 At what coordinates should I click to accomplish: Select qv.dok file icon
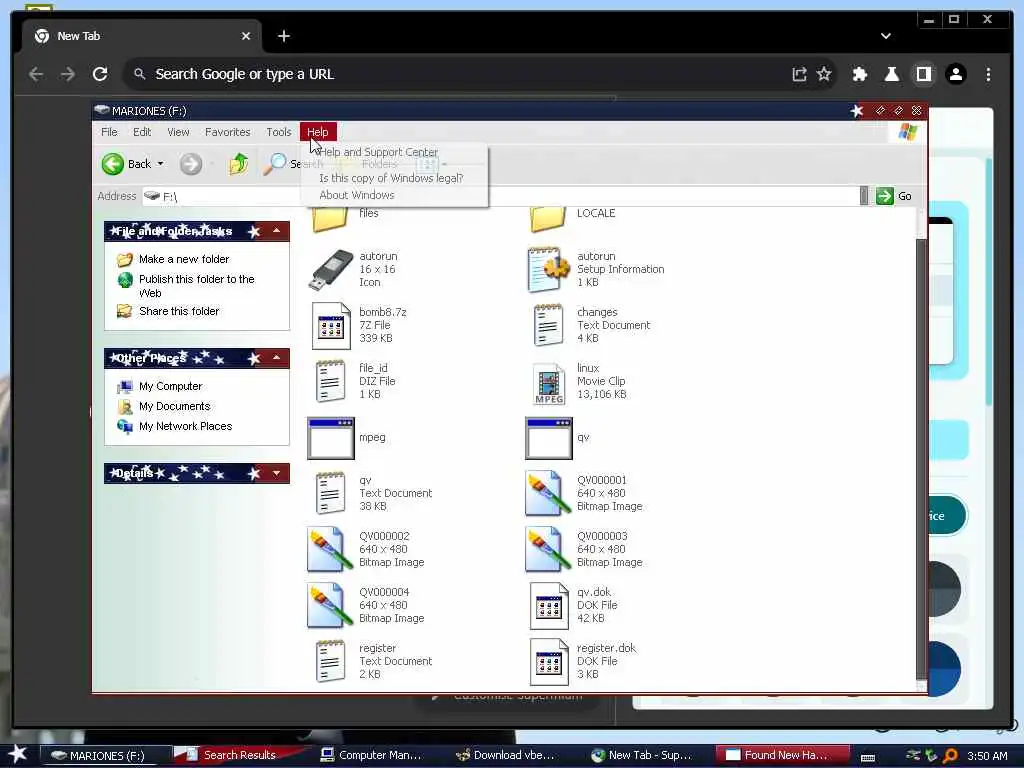(549, 606)
